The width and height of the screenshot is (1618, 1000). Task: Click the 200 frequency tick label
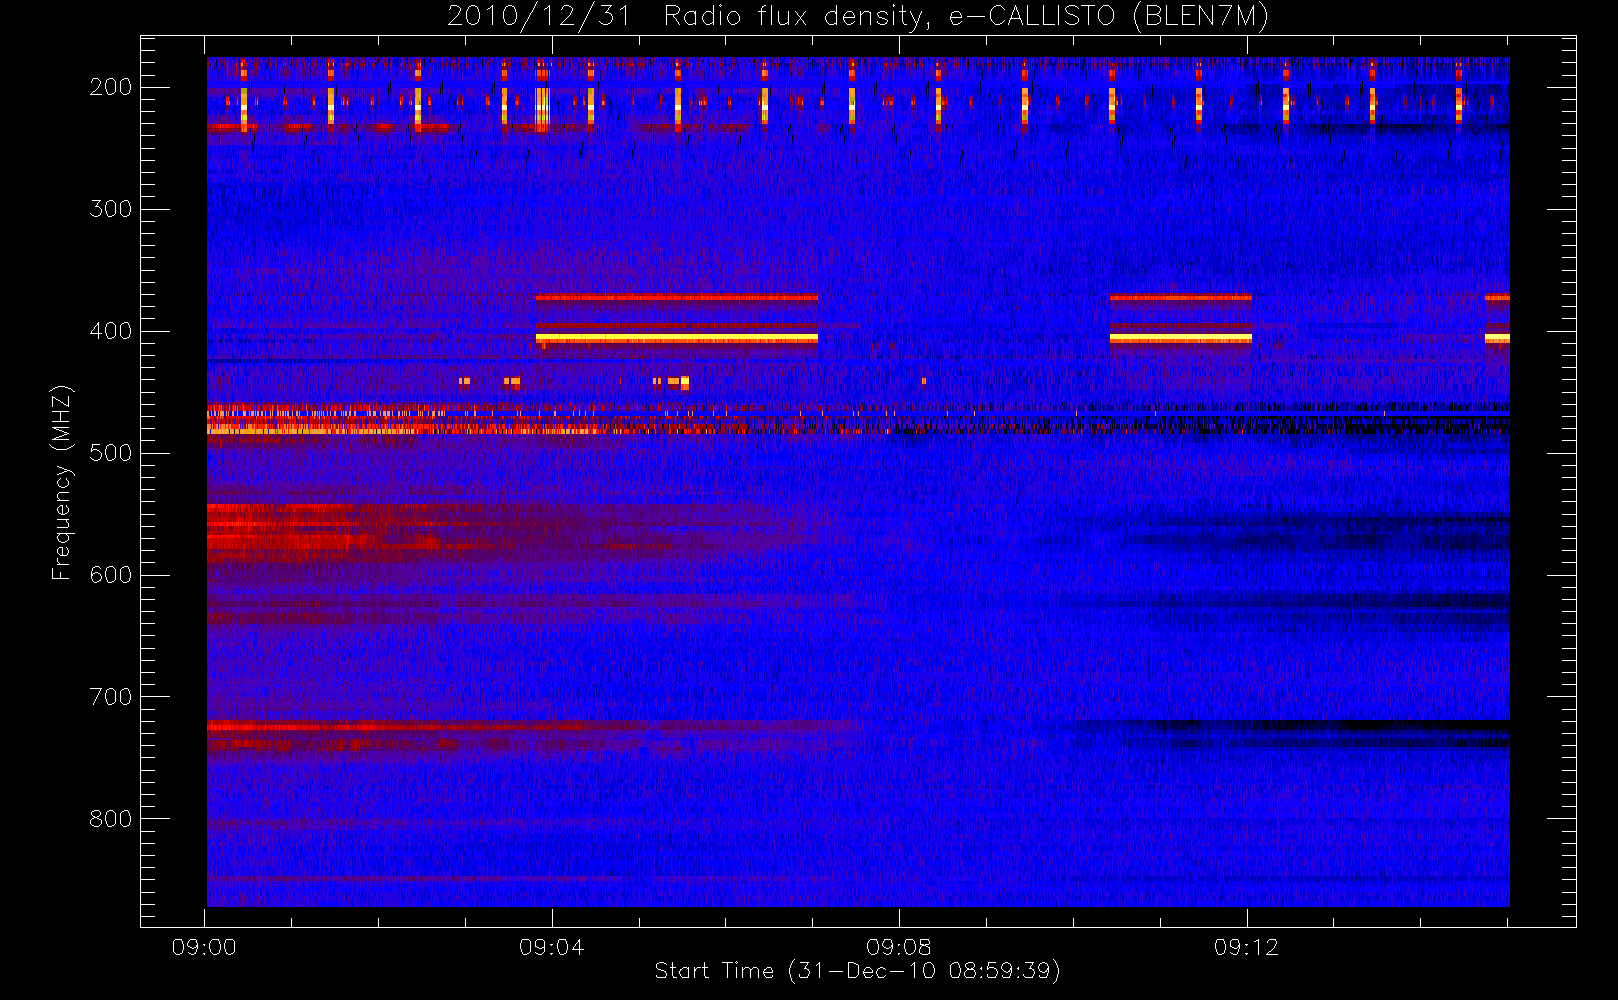(111, 87)
